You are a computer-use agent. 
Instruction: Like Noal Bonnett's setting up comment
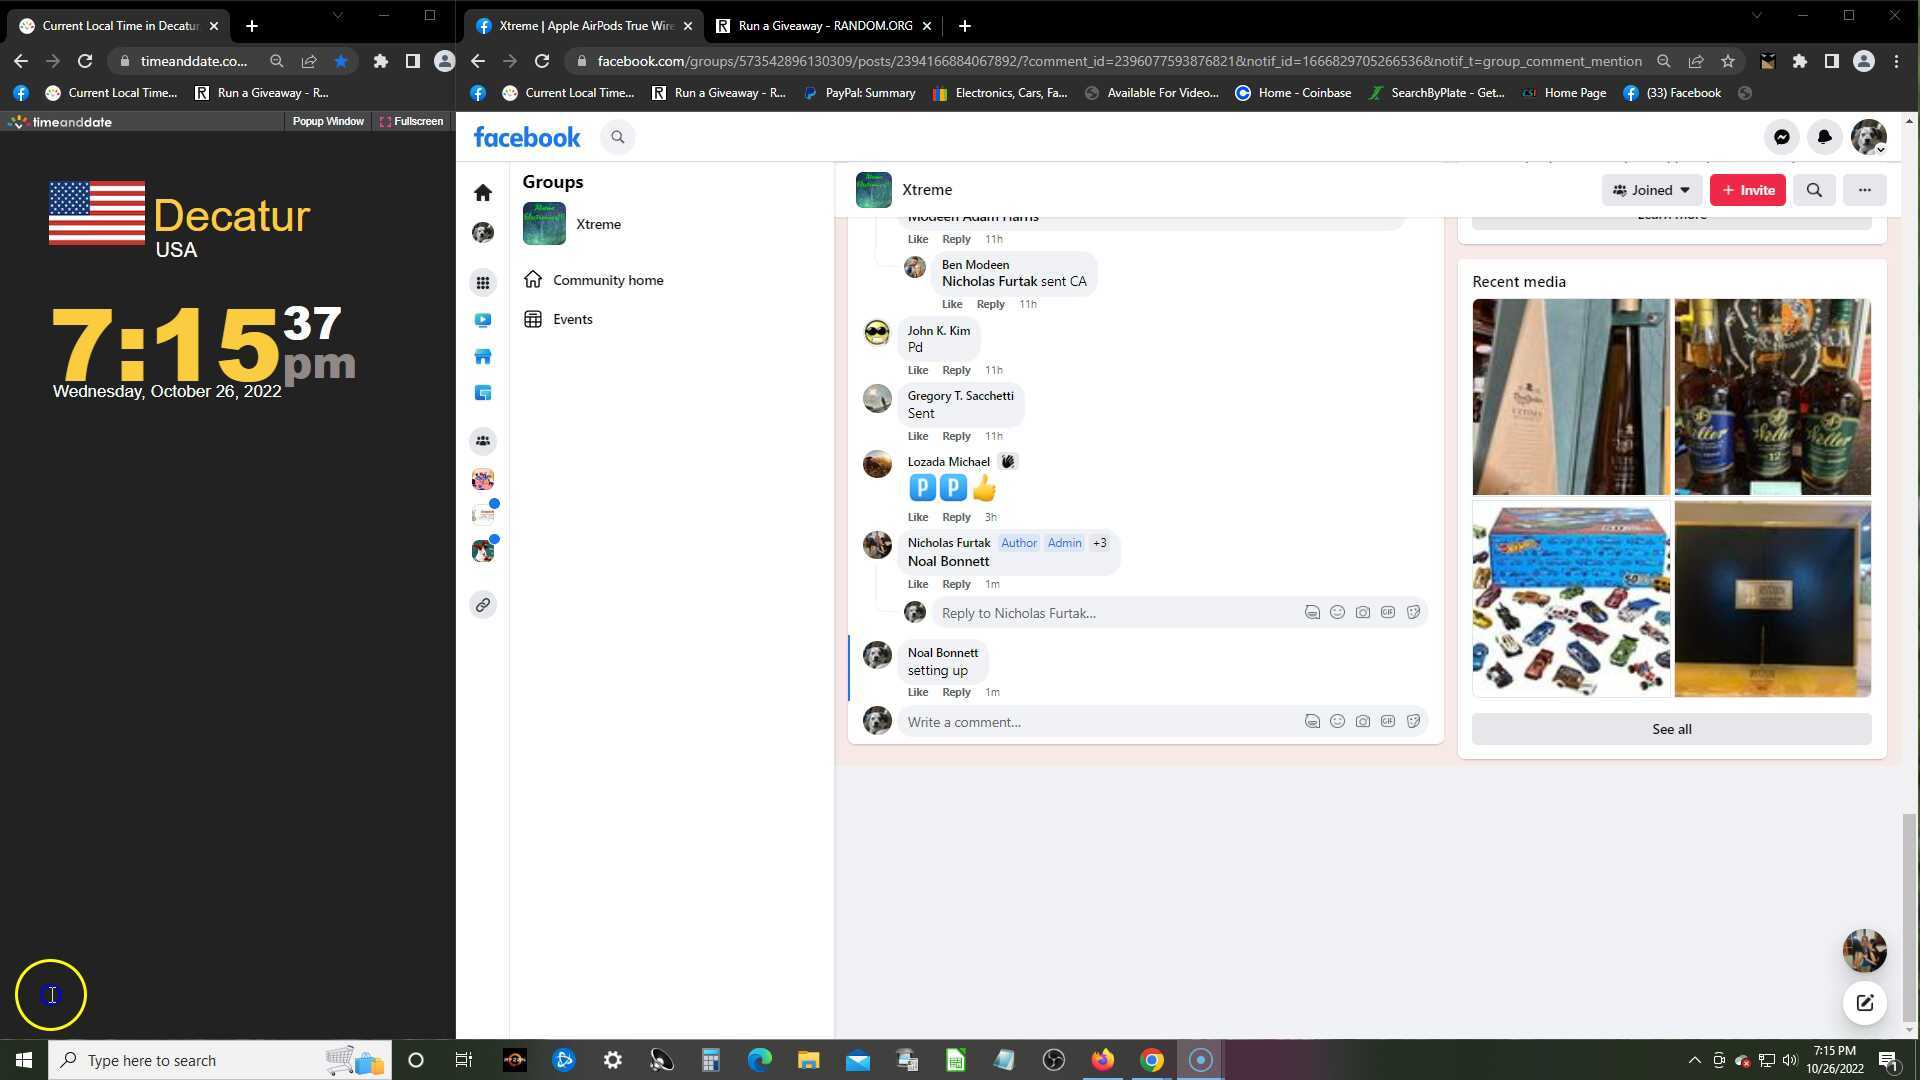(x=917, y=692)
